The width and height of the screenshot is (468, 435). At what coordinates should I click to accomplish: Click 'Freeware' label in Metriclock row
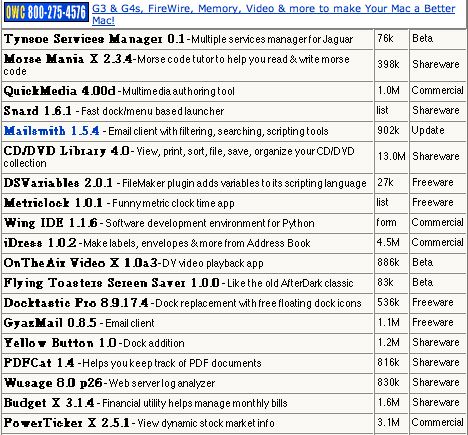(x=433, y=202)
